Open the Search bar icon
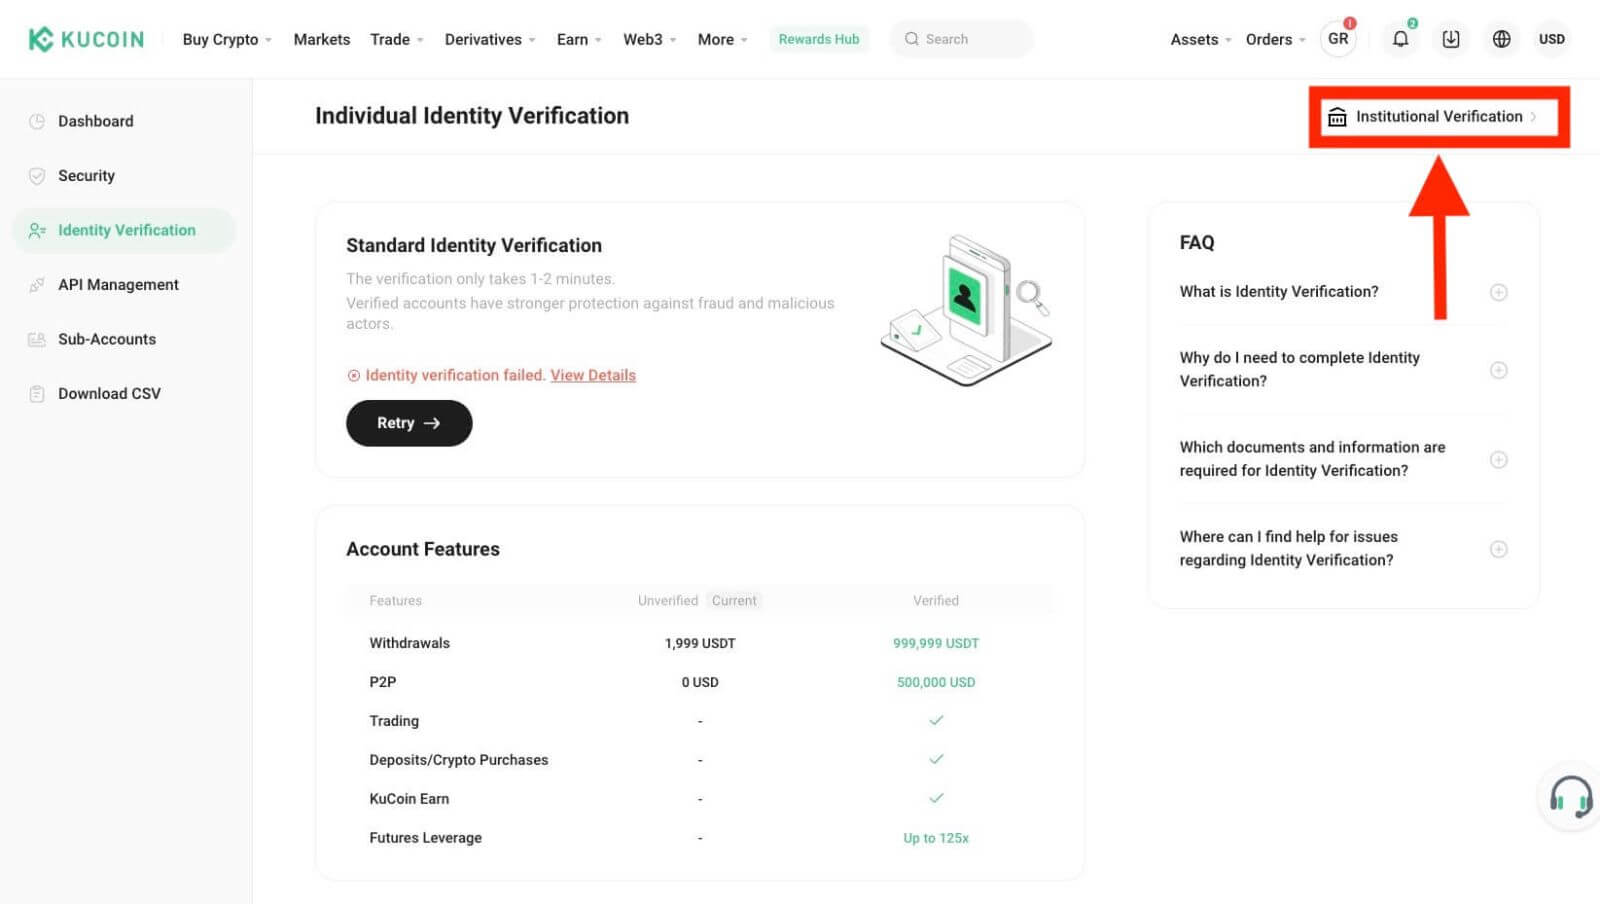 912,39
